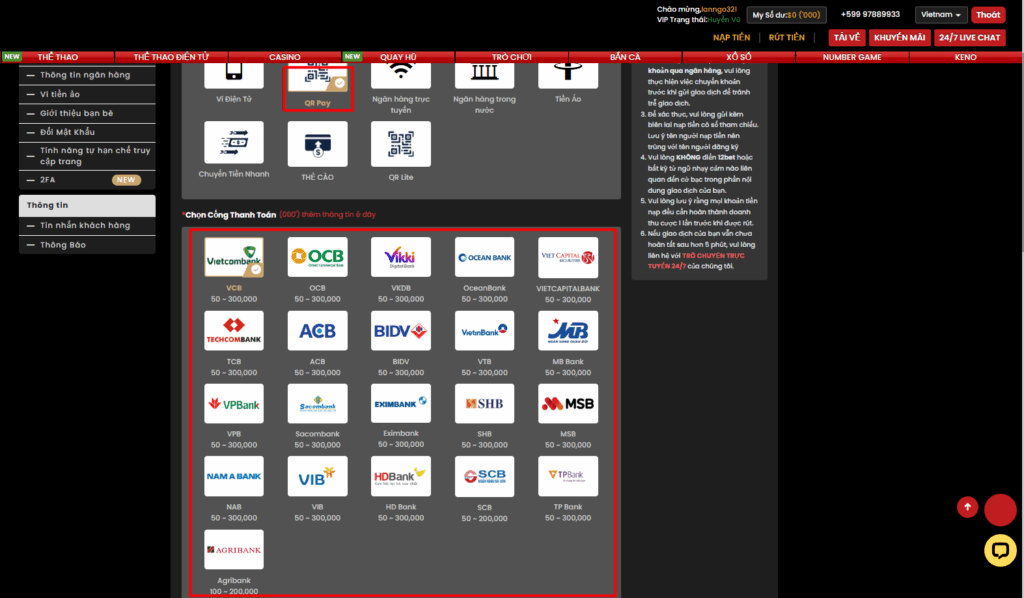Choose the MB Bank icon
The width and height of the screenshot is (1024, 598).
[568, 331]
